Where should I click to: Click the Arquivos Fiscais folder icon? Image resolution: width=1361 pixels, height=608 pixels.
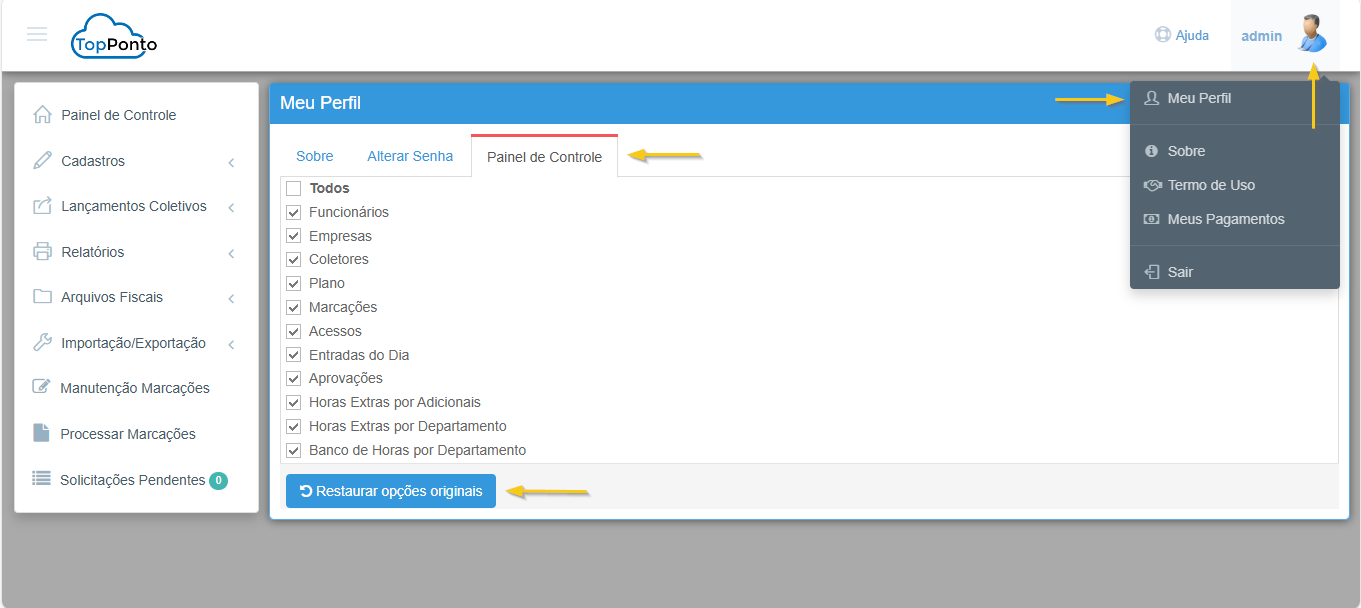42,297
